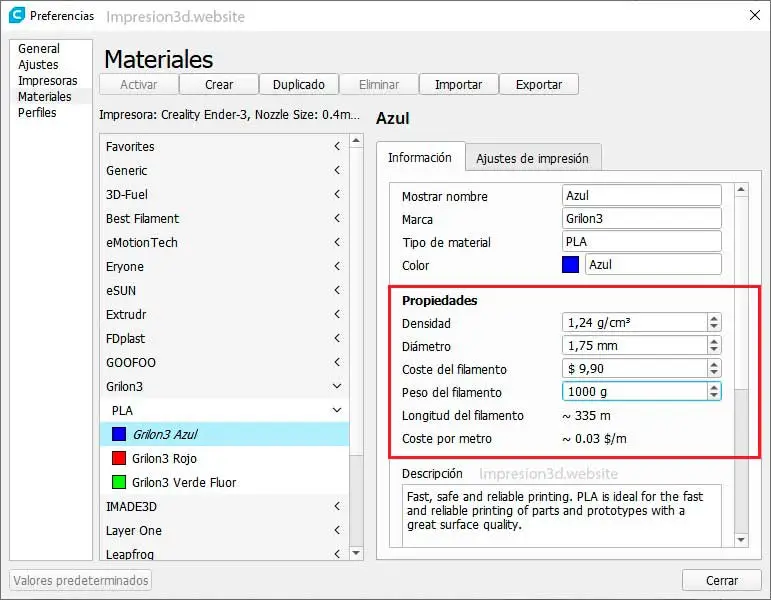Click the Información panel scroll up arrow
The image size is (771, 600).
(741, 189)
